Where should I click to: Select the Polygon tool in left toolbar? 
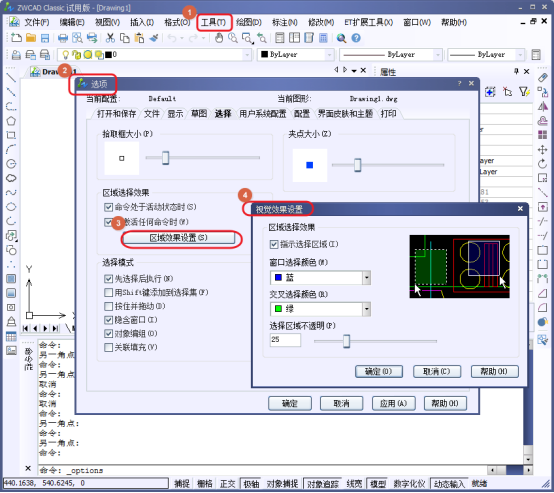(x=11, y=121)
